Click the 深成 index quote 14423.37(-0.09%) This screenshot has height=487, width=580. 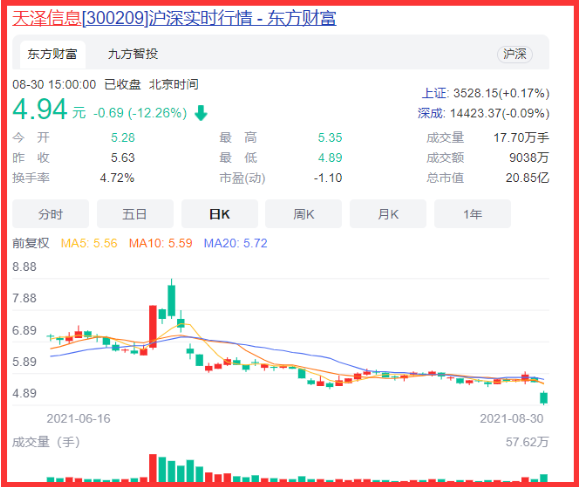pyautogui.click(x=499, y=113)
